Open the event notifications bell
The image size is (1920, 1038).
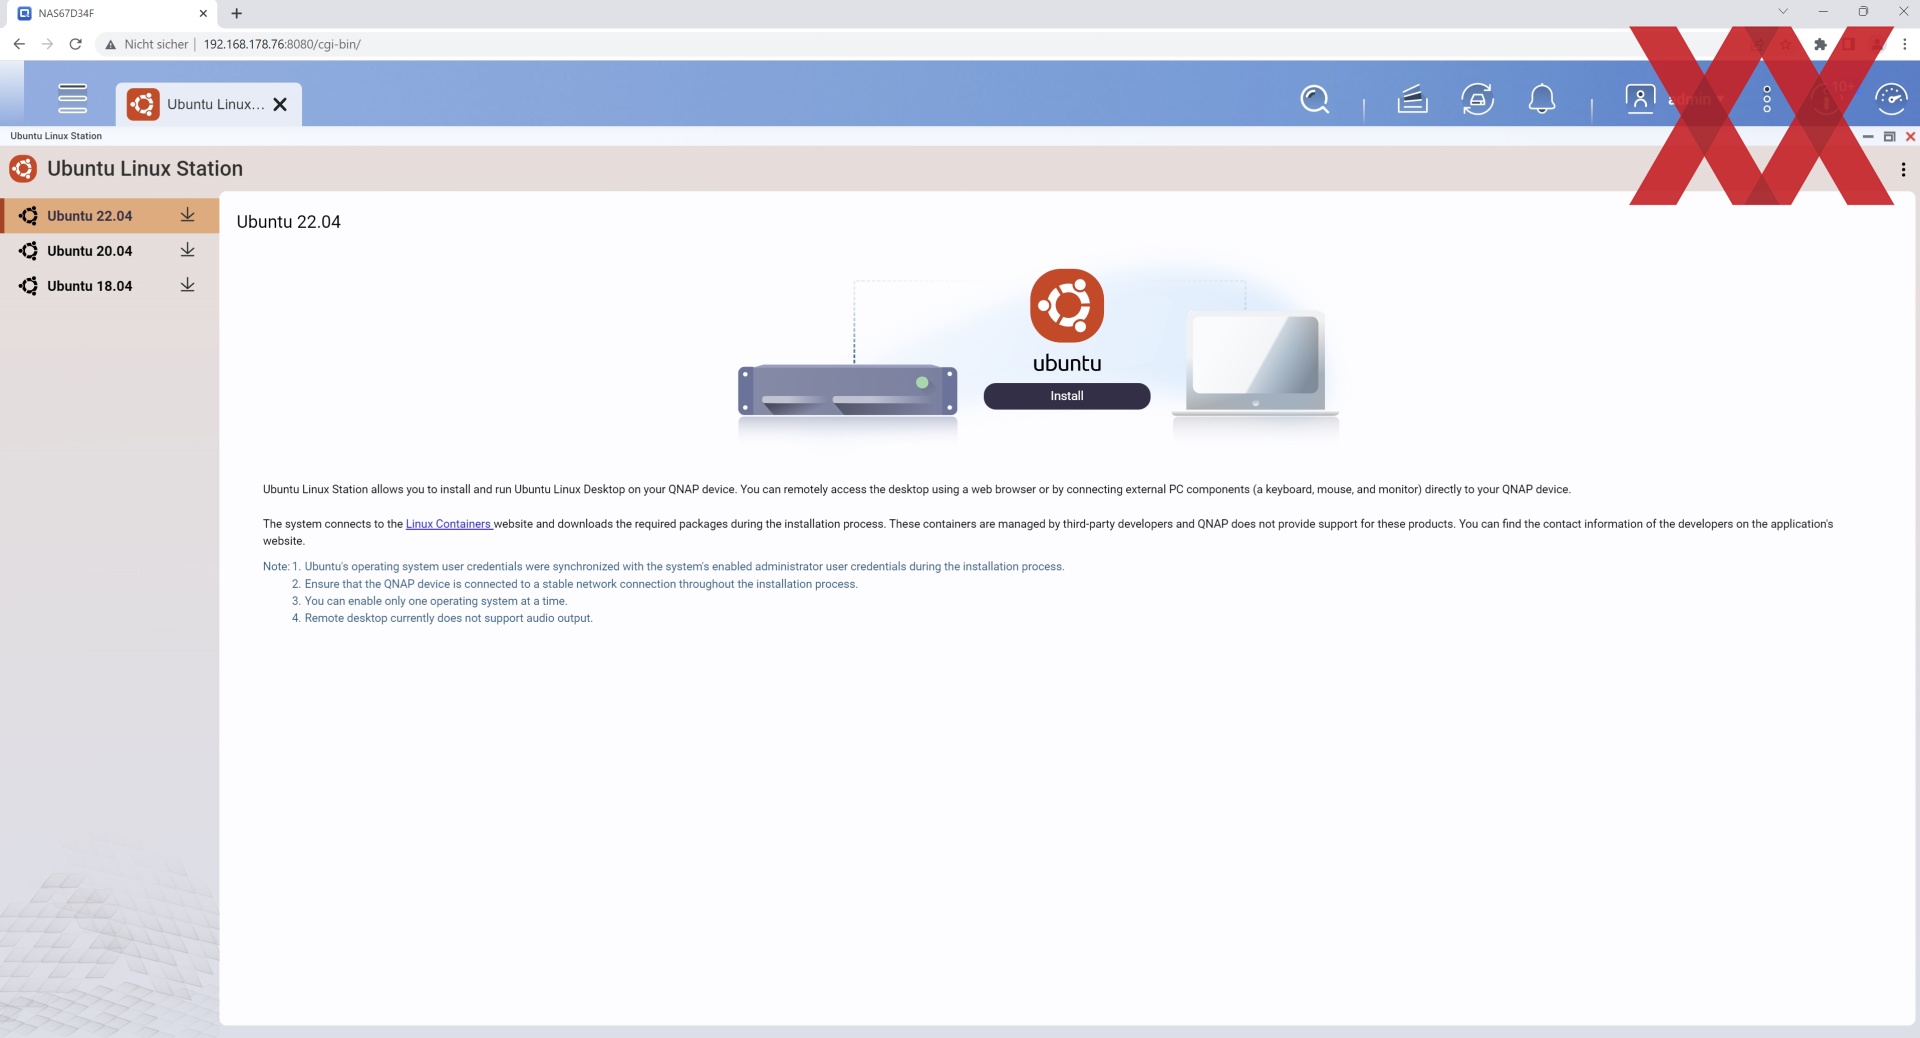1542,99
